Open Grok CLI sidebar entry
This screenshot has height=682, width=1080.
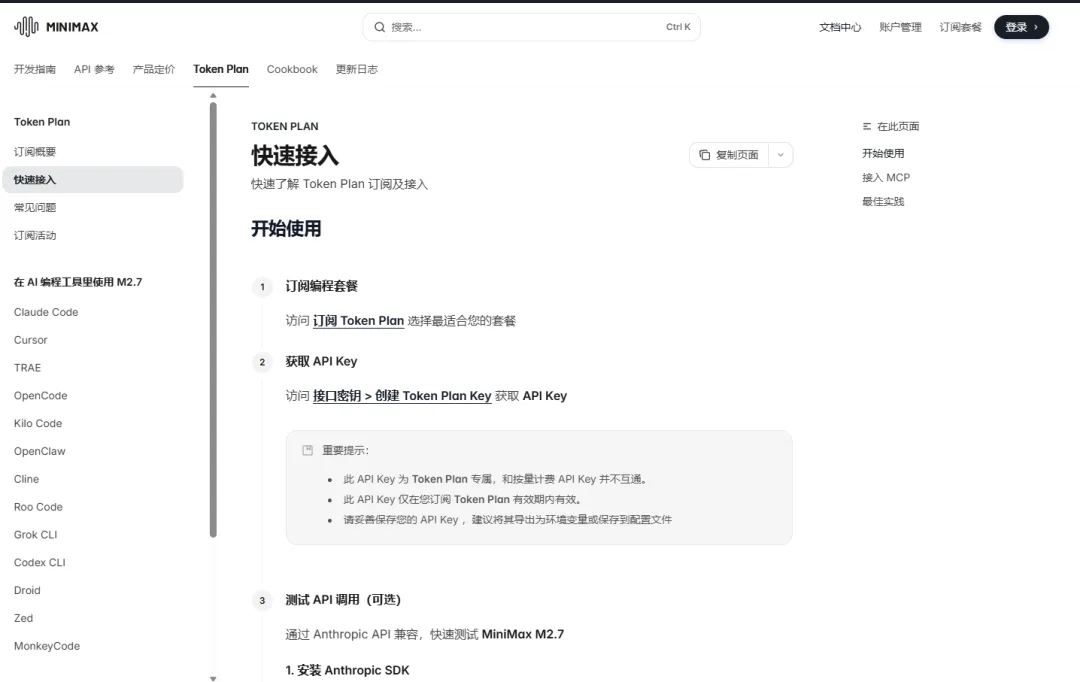(x=36, y=535)
